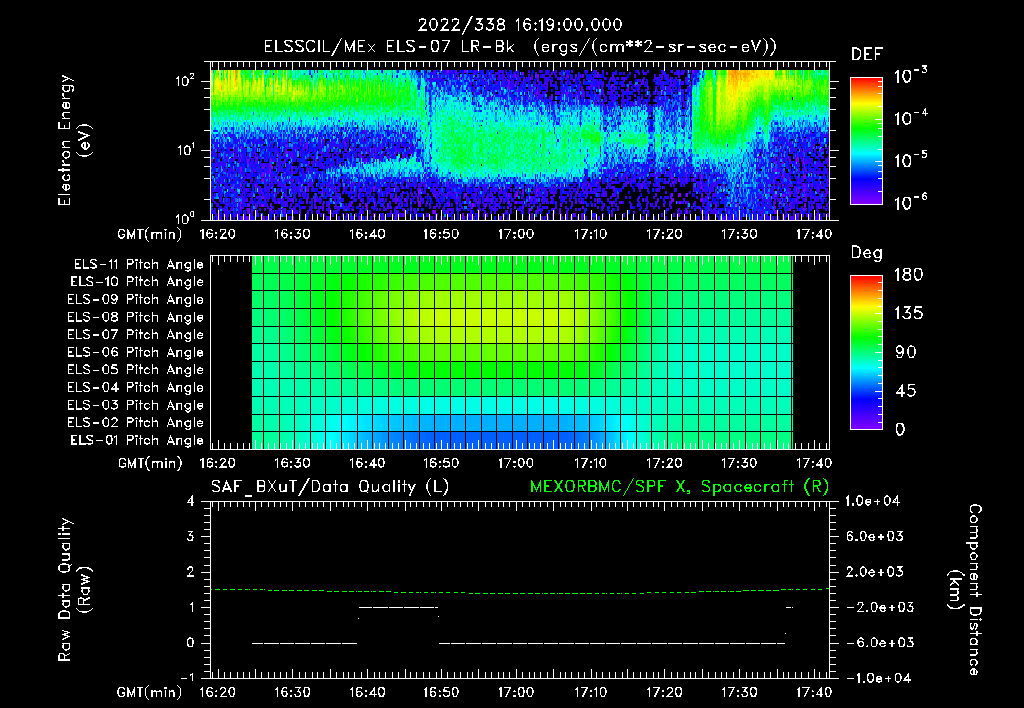Select the ELS-01 Pitch Angle row label
The width and height of the screenshot is (1024, 708).
click(x=137, y=441)
